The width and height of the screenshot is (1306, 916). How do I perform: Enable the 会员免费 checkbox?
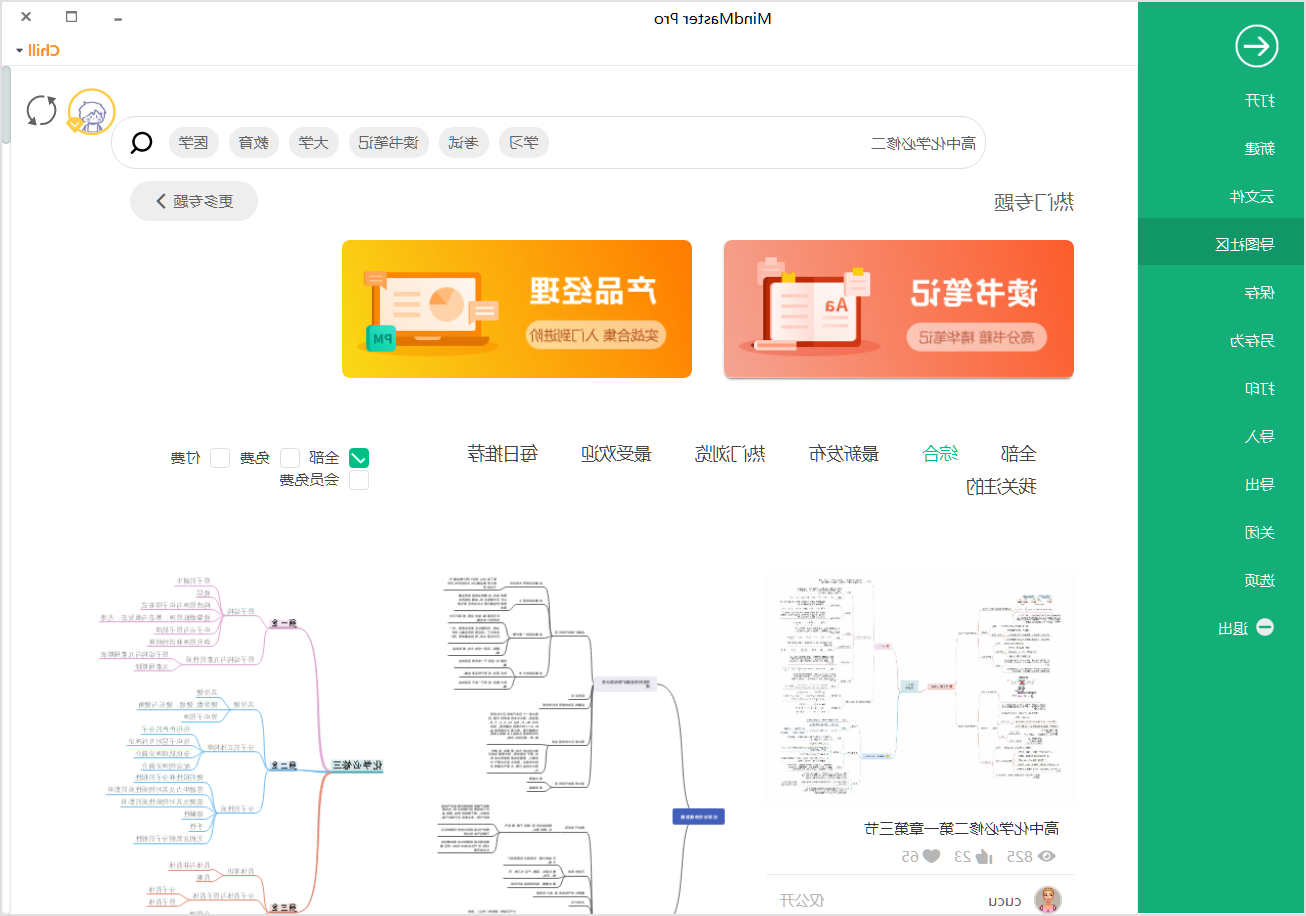tap(358, 480)
